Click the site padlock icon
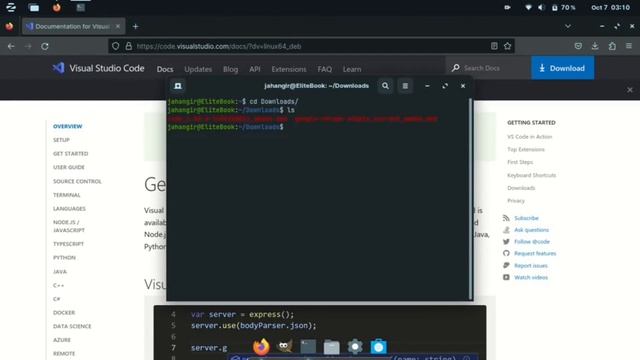640x360 pixels. pos(129,46)
